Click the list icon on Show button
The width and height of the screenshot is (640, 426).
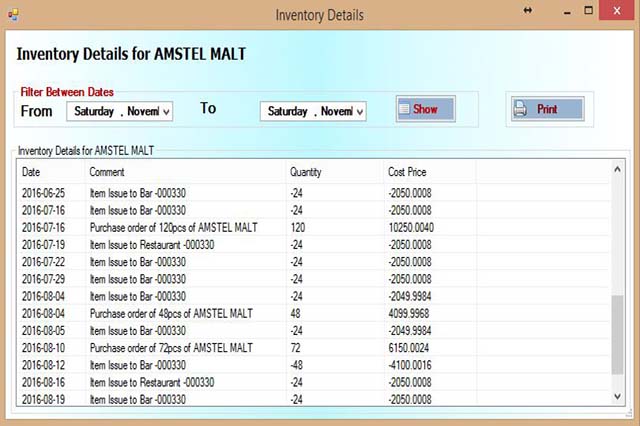[x=404, y=109]
